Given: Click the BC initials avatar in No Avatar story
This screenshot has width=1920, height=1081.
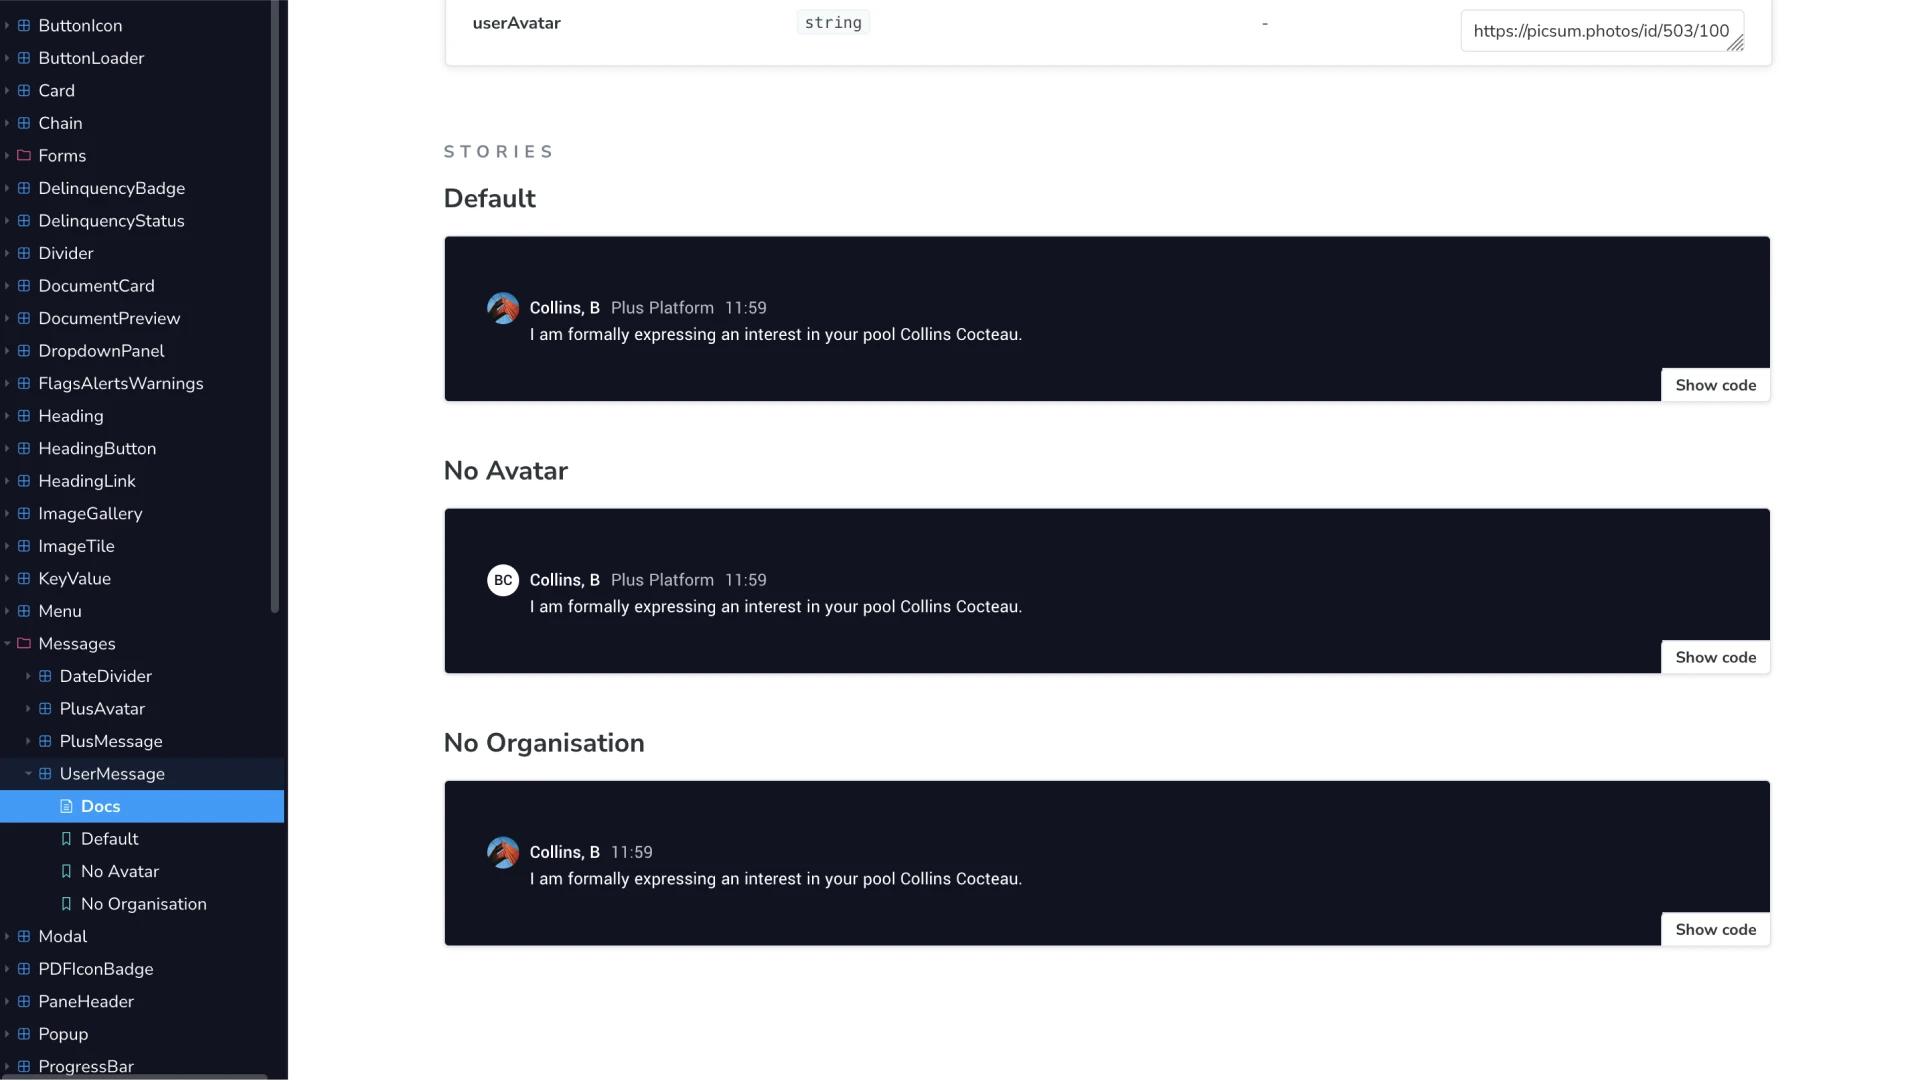Looking at the screenshot, I should click(x=503, y=580).
